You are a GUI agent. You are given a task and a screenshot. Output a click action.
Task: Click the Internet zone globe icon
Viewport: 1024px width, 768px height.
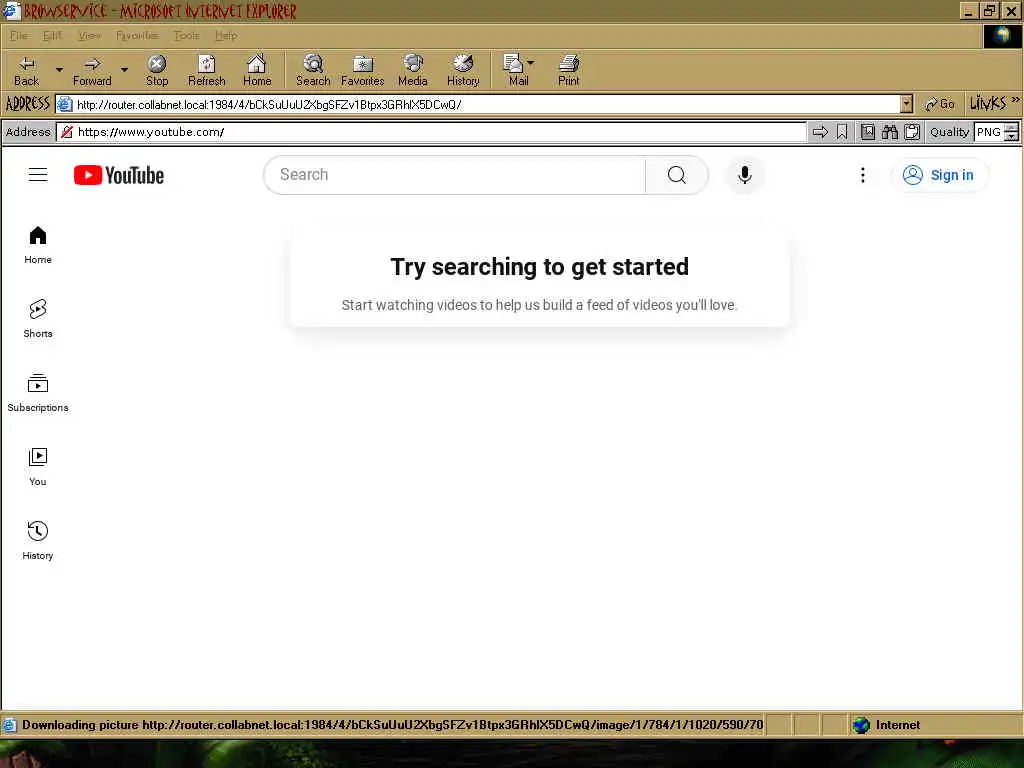(x=861, y=725)
